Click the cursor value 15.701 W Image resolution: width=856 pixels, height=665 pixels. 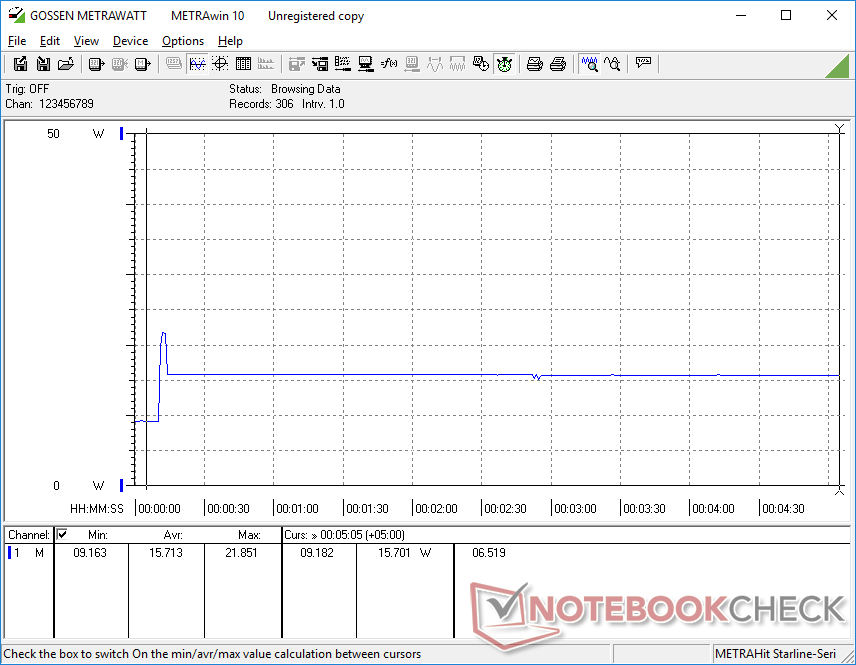(404, 553)
